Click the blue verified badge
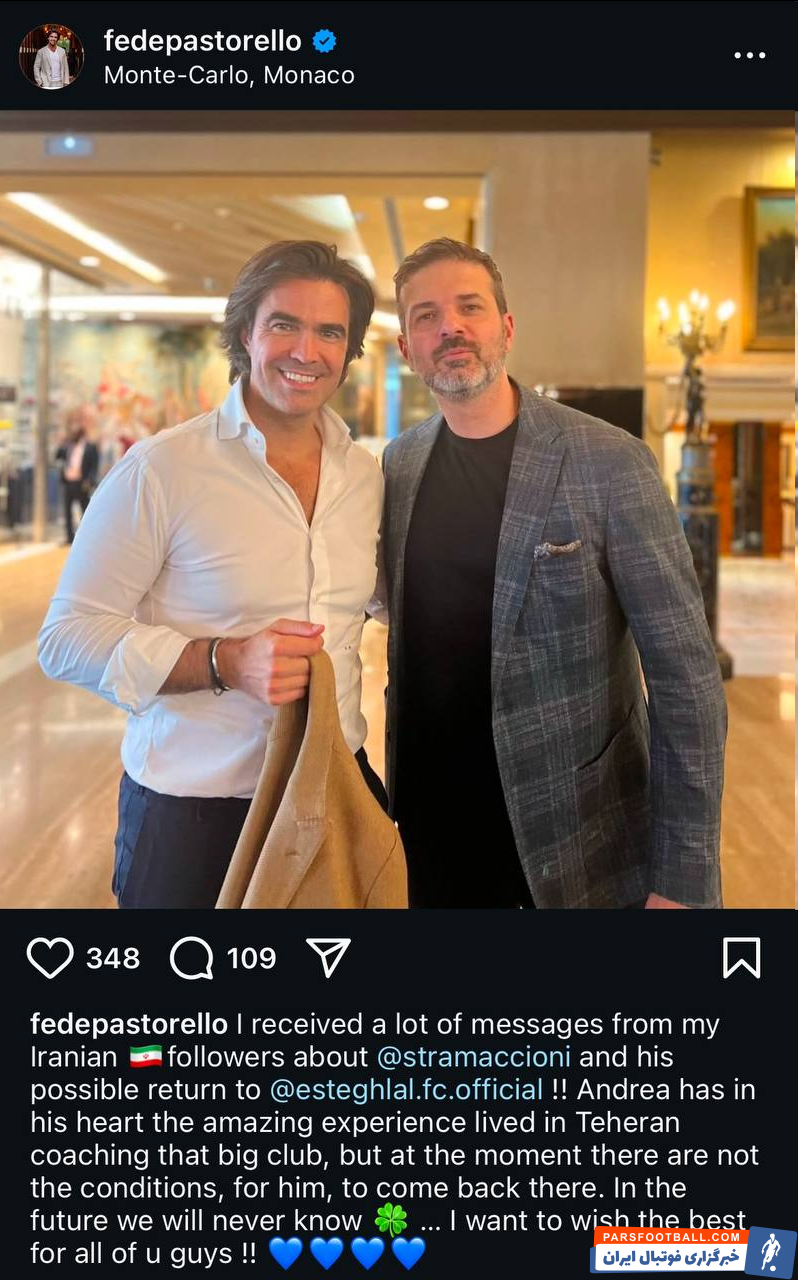Image resolution: width=798 pixels, height=1280 pixels. coord(324,41)
